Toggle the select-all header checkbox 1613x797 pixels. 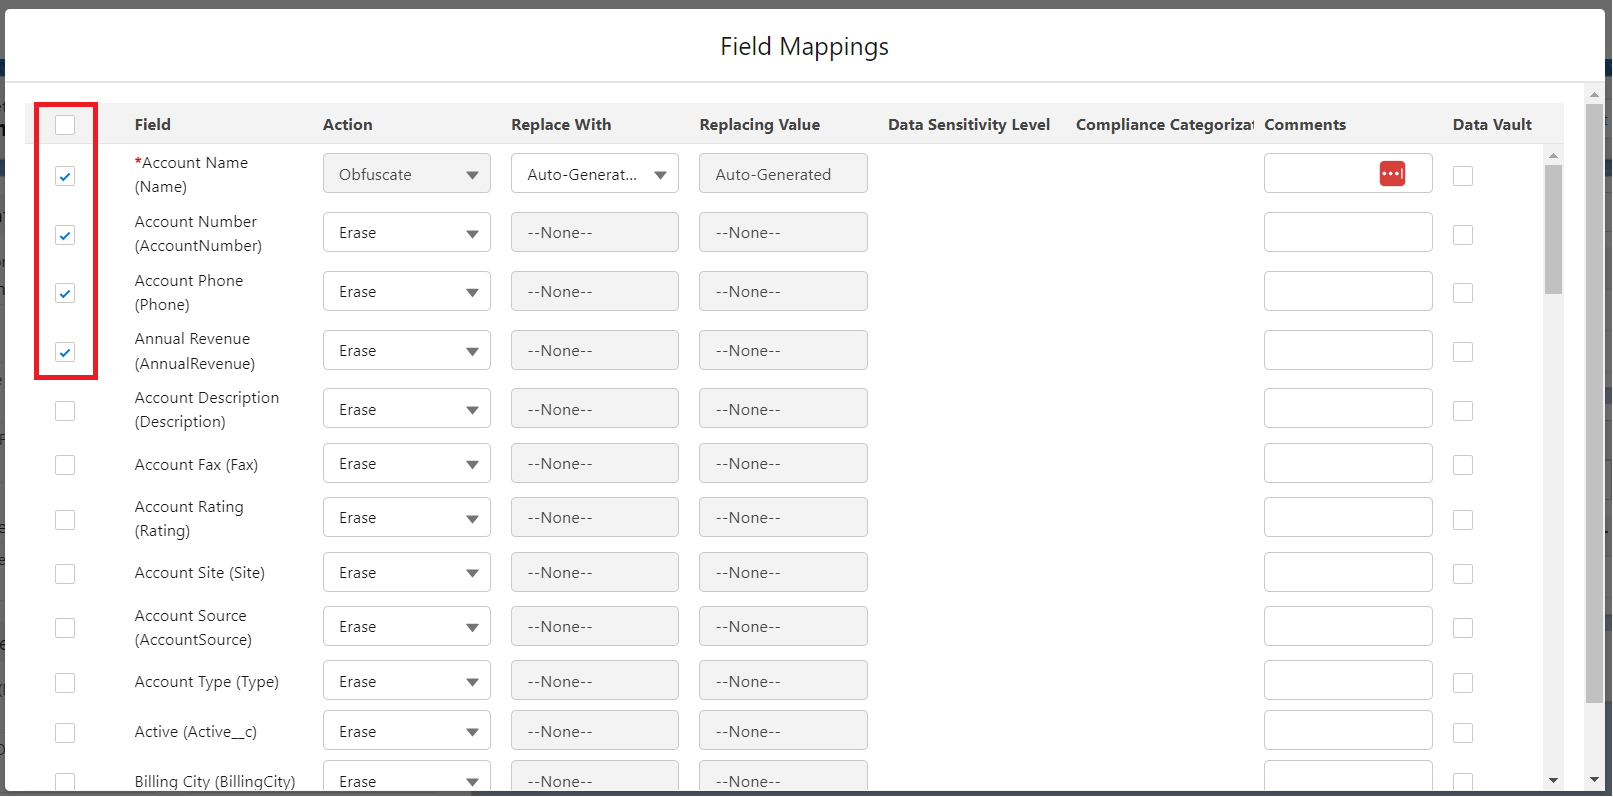tap(65, 125)
